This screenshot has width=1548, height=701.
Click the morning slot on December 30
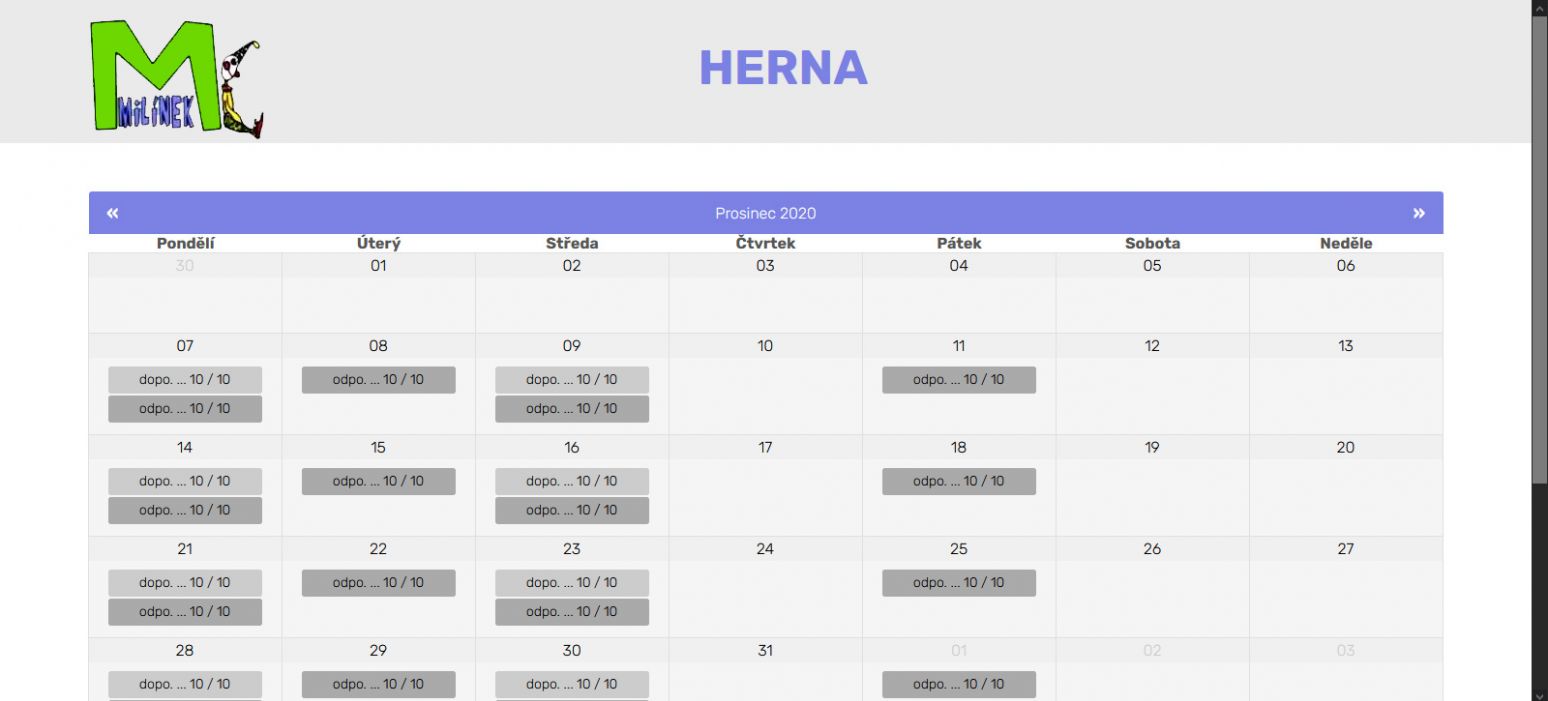[571, 684]
